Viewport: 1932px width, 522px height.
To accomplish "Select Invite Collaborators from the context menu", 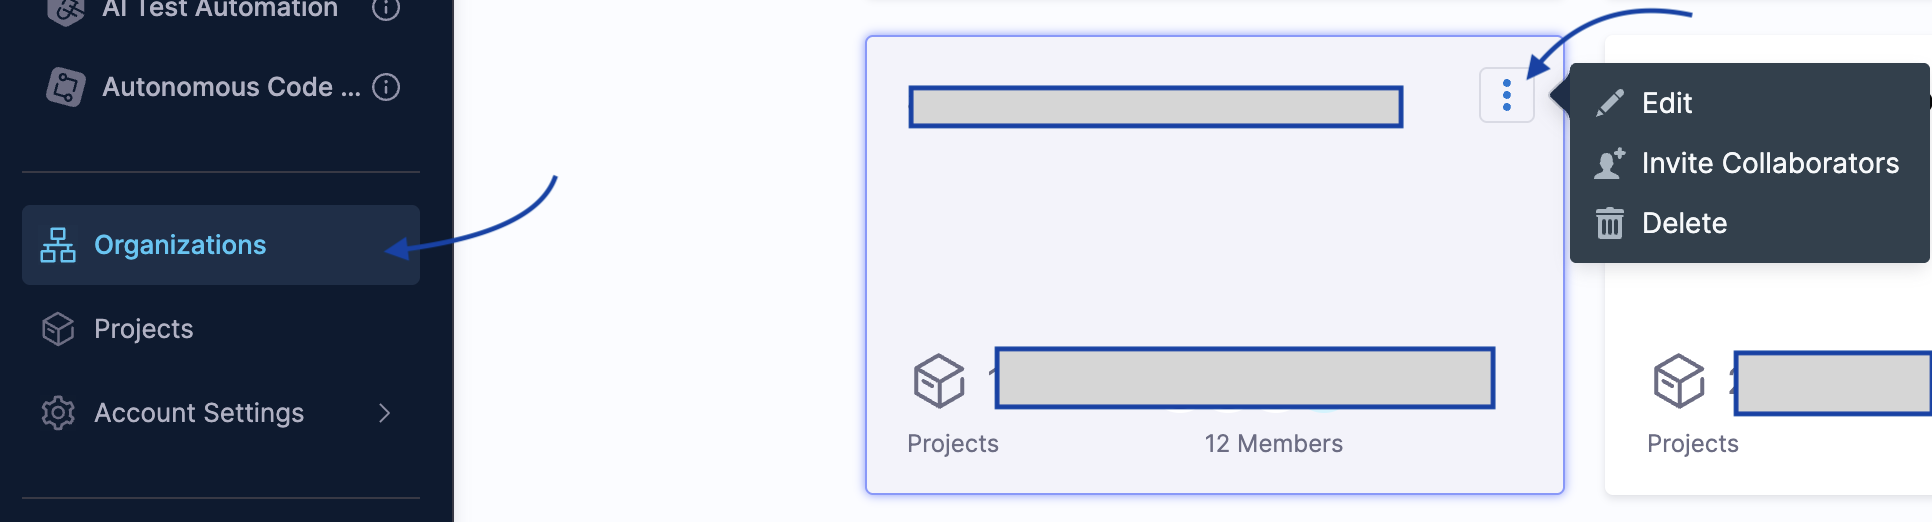I will 1770,163.
